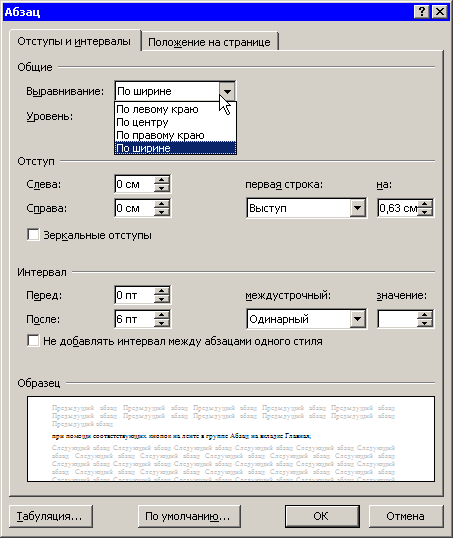Click the После 6 пт value field
This screenshot has height=538, width=453.
[135, 319]
